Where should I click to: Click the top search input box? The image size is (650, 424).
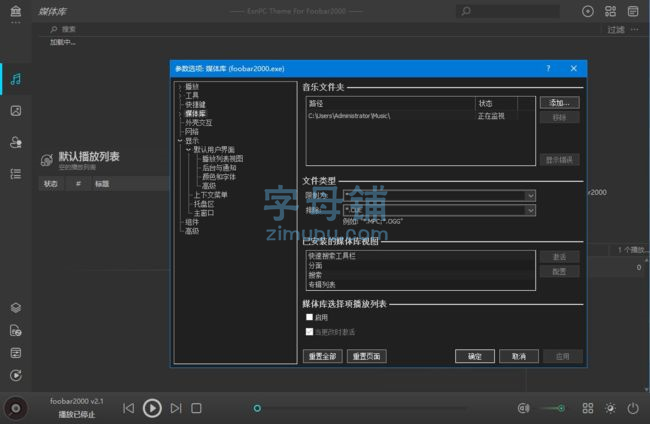[508, 11]
